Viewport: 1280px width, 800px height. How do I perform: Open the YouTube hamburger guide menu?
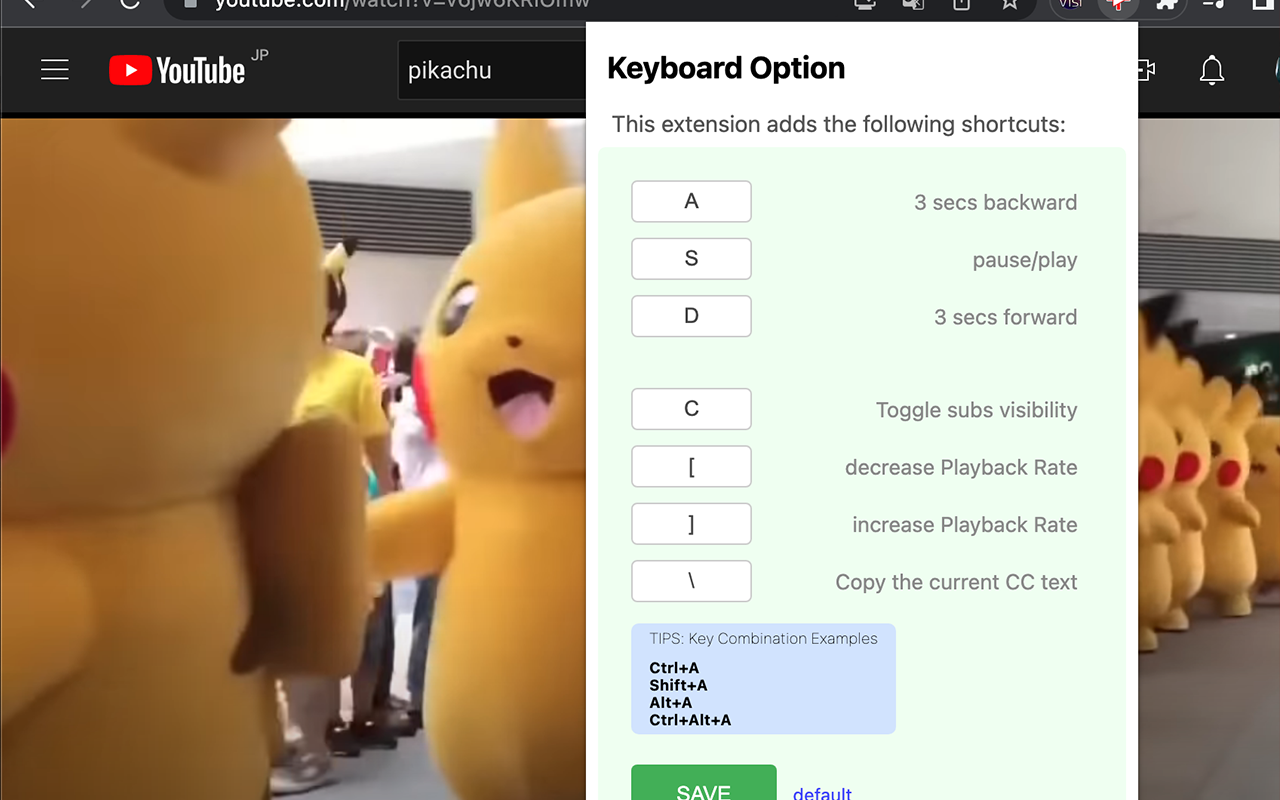tap(55, 70)
